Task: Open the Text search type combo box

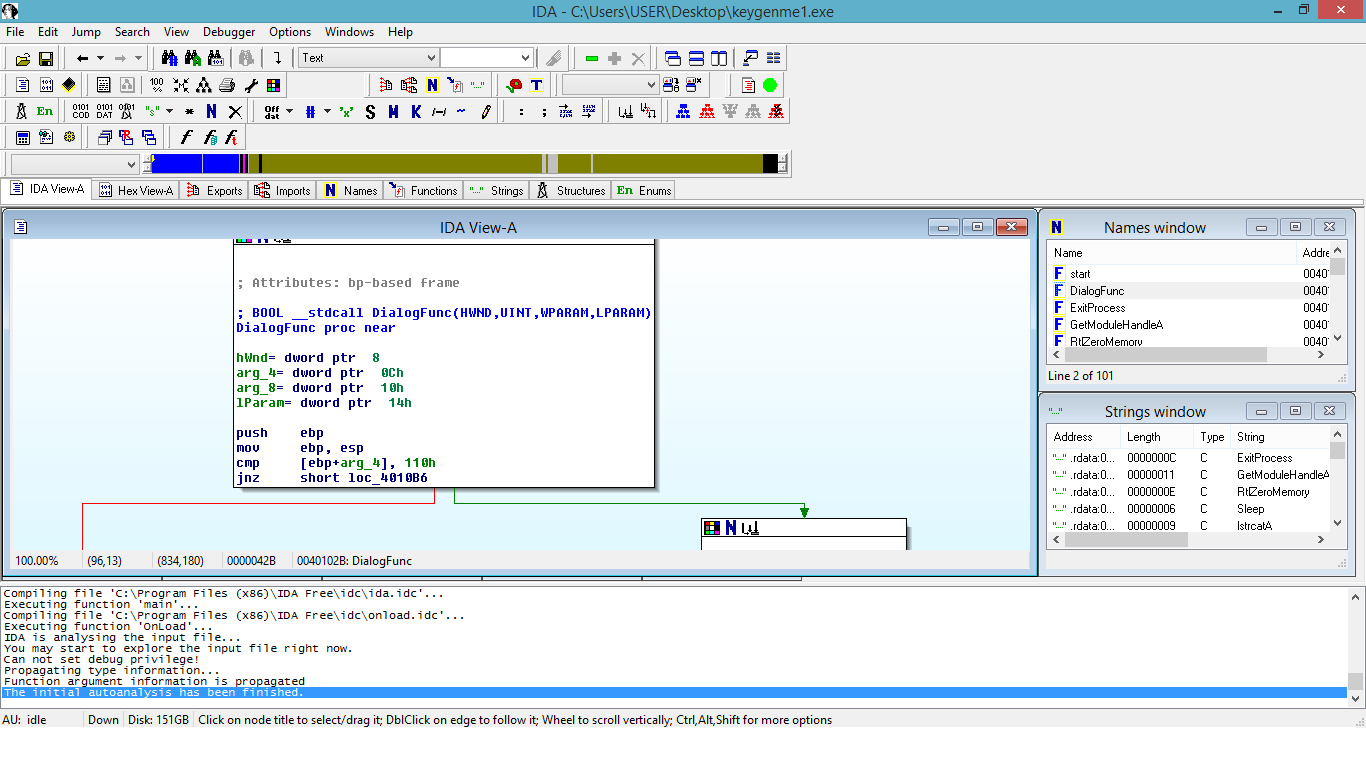Action: (x=369, y=58)
